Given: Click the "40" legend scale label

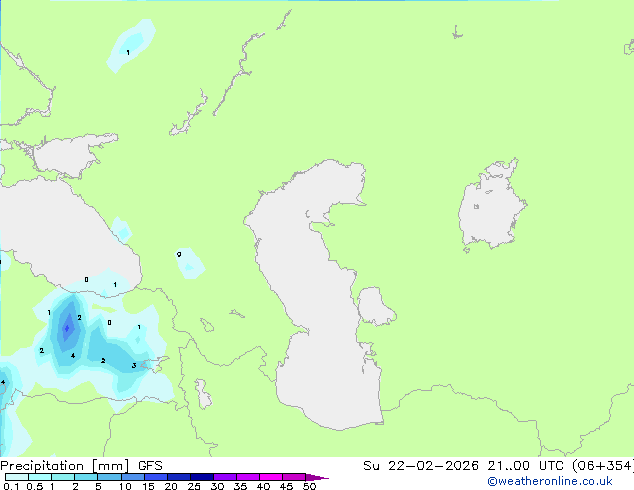Looking at the screenshot, I should [x=263, y=486].
